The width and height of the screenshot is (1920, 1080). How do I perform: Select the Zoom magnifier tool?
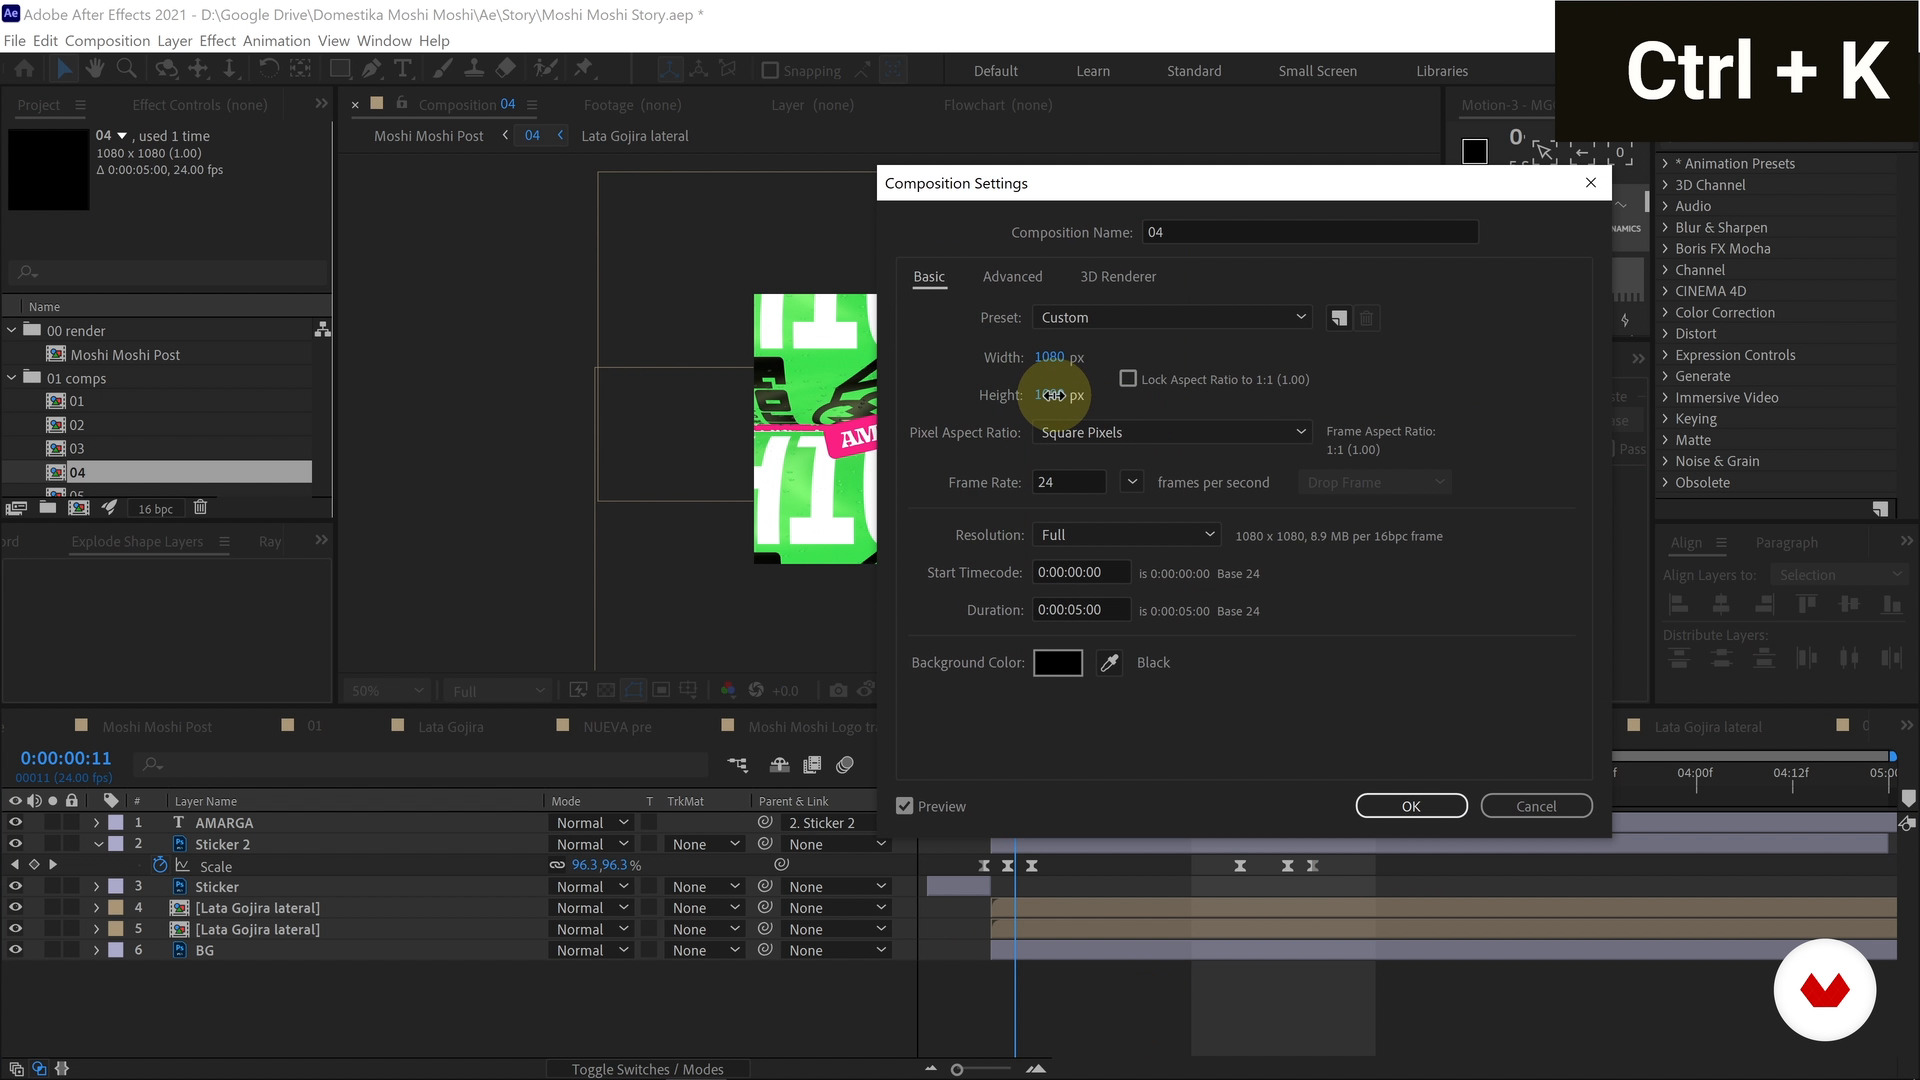pyautogui.click(x=126, y=69)
